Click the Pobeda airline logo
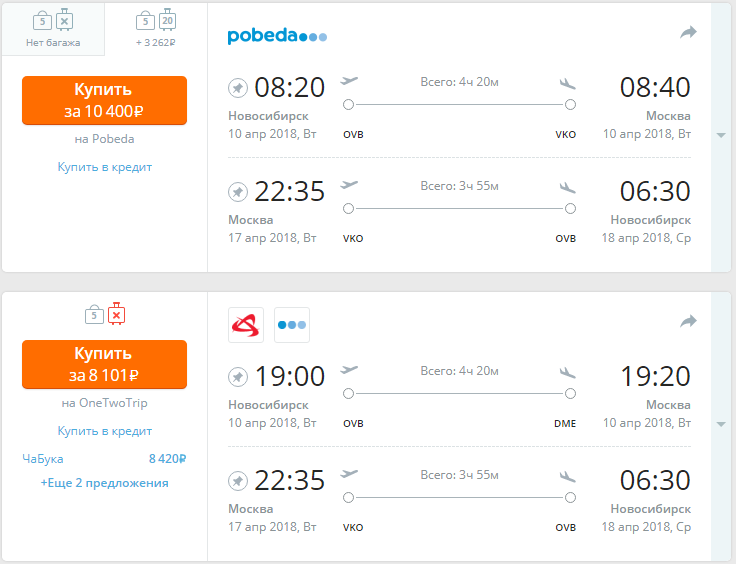 pyautogui.click(x=277, y=36)
